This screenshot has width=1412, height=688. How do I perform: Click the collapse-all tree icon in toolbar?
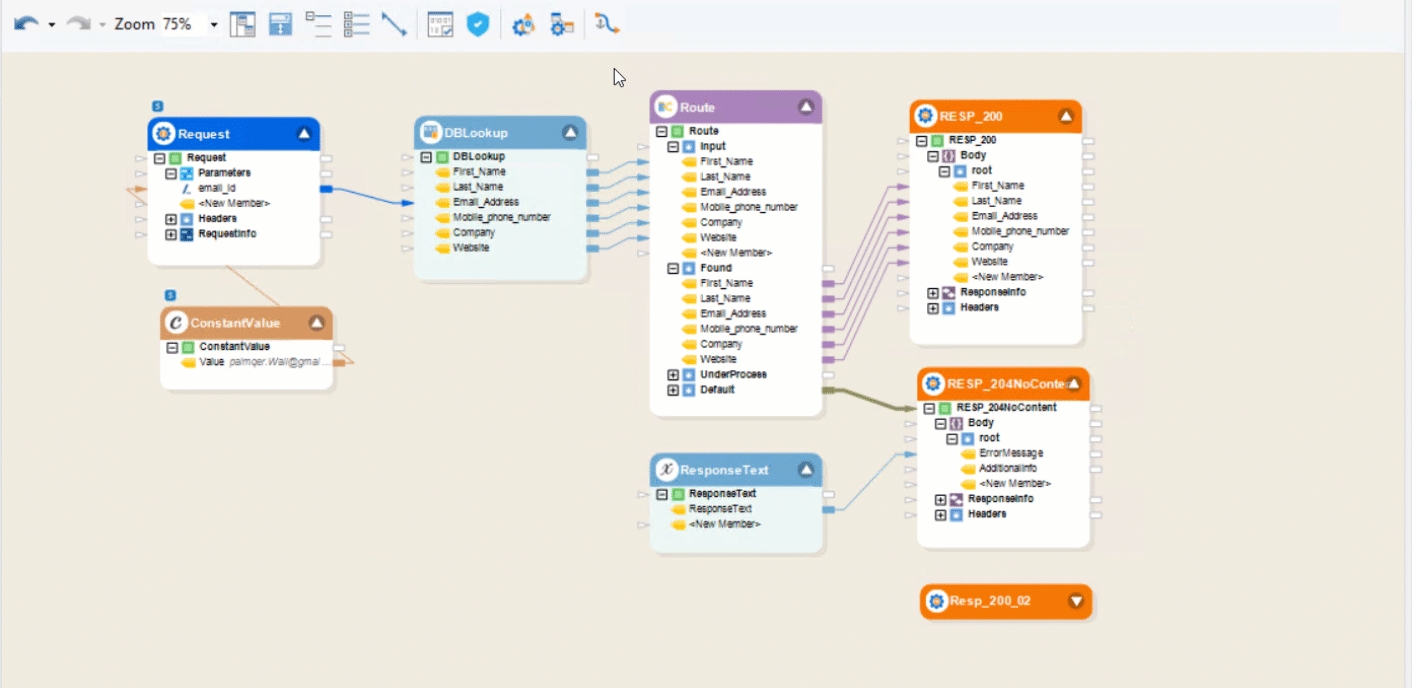click(318, 25)
